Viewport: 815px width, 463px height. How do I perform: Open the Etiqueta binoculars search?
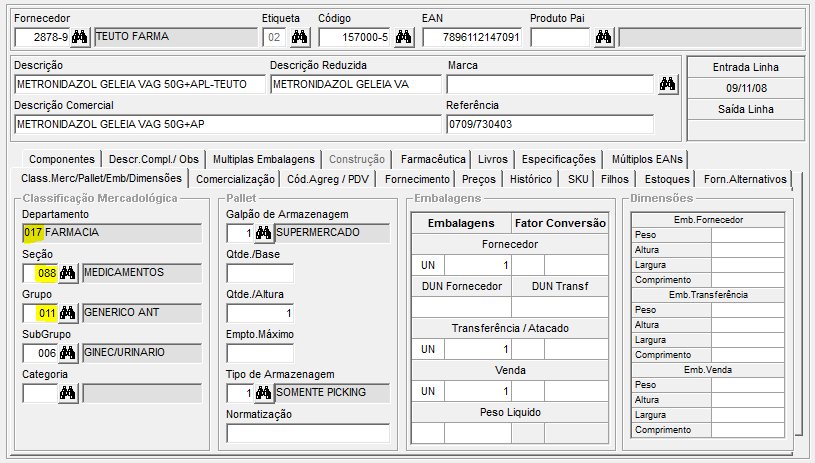pos(299,37)
